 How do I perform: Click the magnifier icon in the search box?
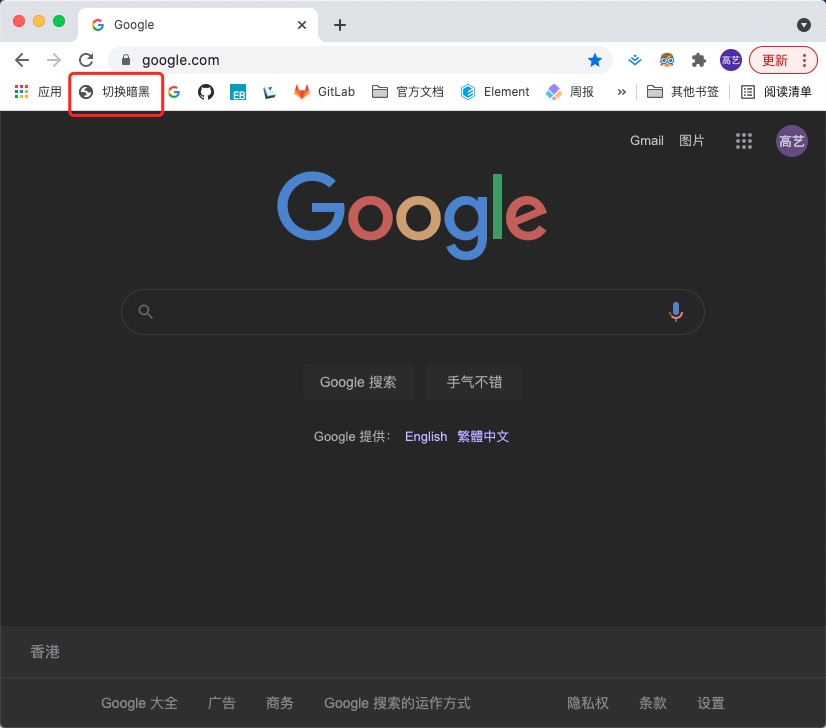[x=145, y=312]
